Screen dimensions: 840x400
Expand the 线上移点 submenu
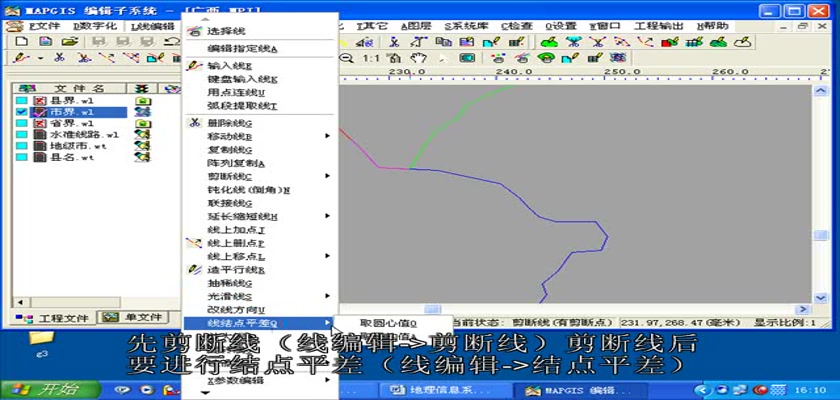click(x=259, y=256)
